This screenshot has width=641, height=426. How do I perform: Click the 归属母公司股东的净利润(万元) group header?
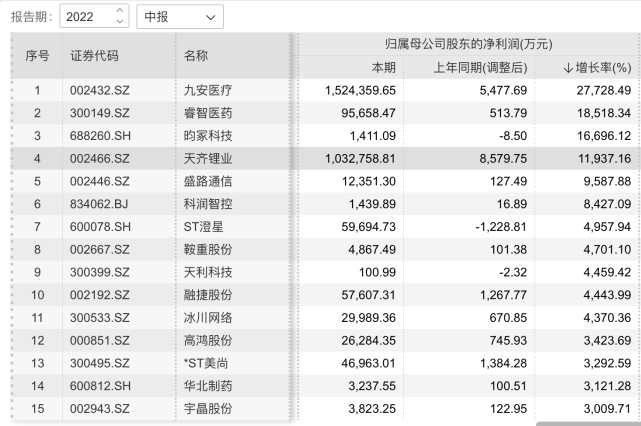coord(468,44)
